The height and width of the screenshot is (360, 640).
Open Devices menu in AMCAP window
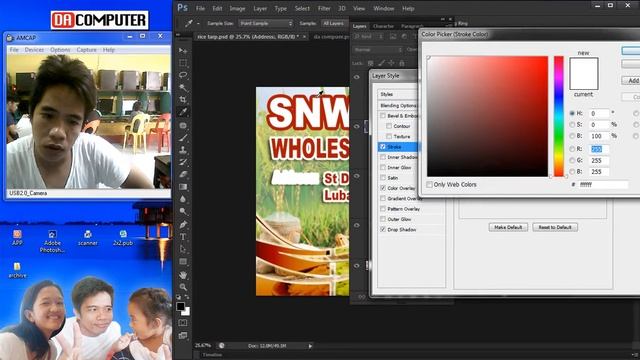click(x=34, y=50)
